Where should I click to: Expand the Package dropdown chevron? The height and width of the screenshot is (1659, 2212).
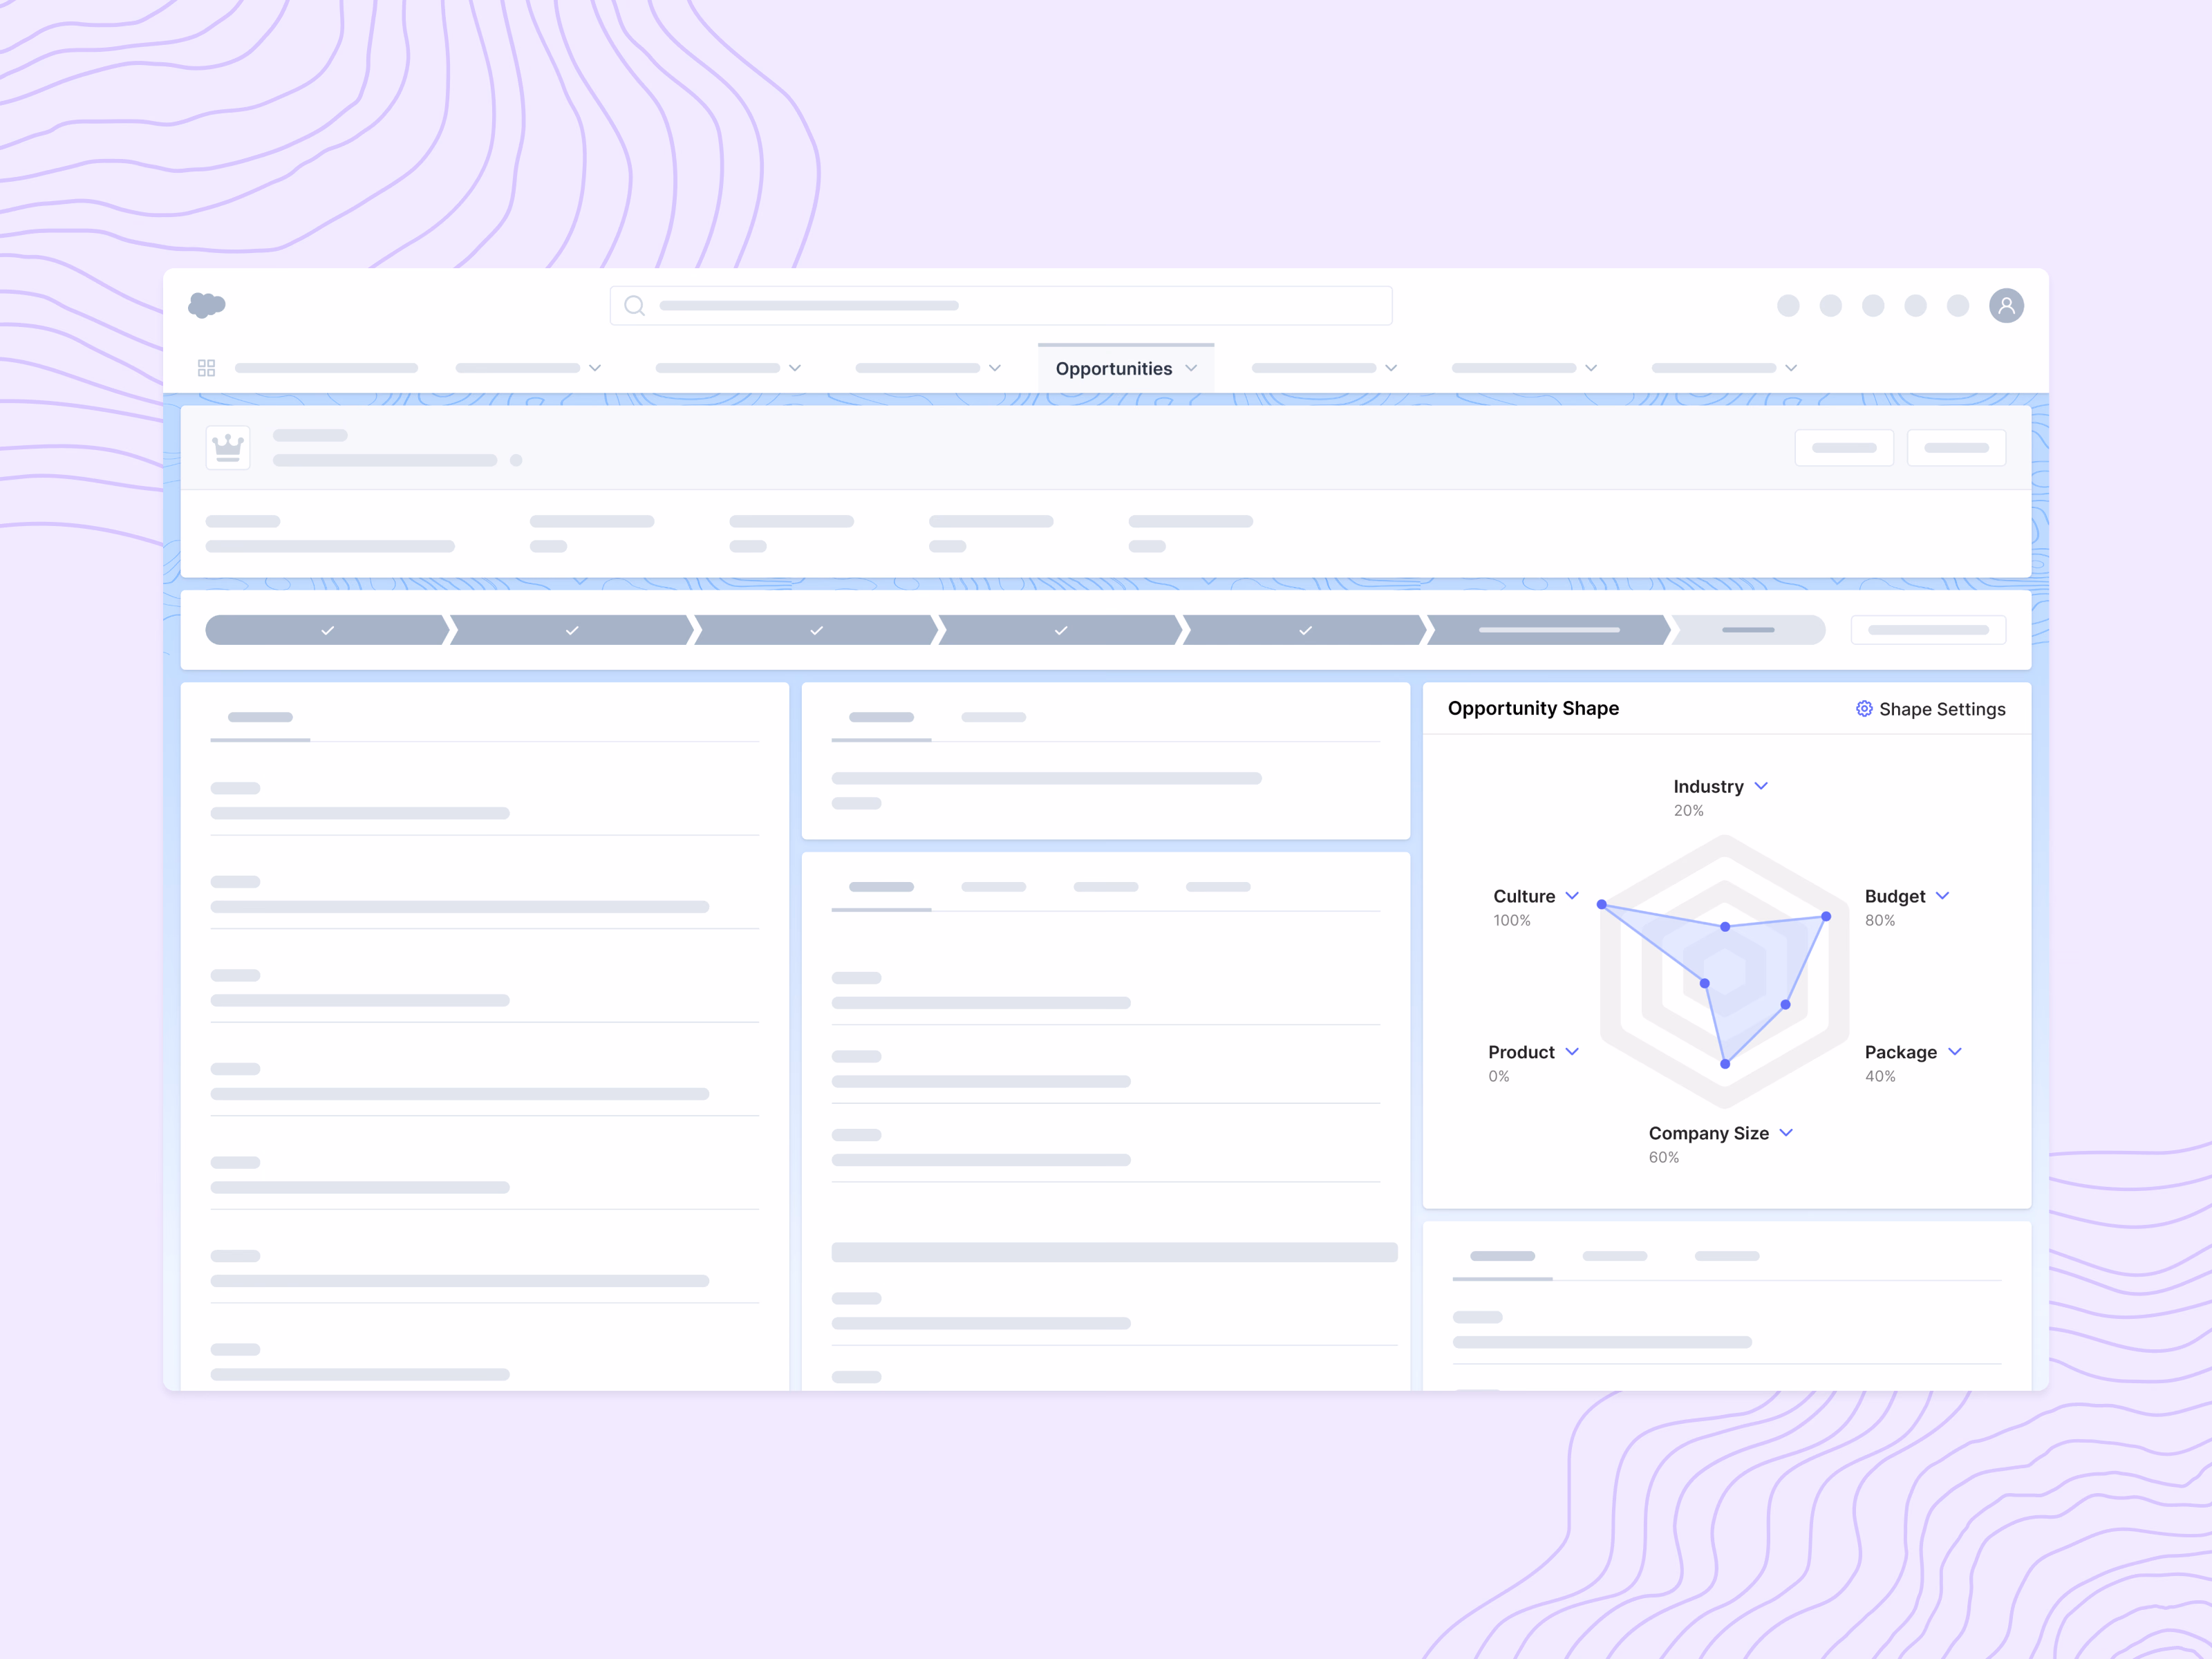[1955, 1052]
